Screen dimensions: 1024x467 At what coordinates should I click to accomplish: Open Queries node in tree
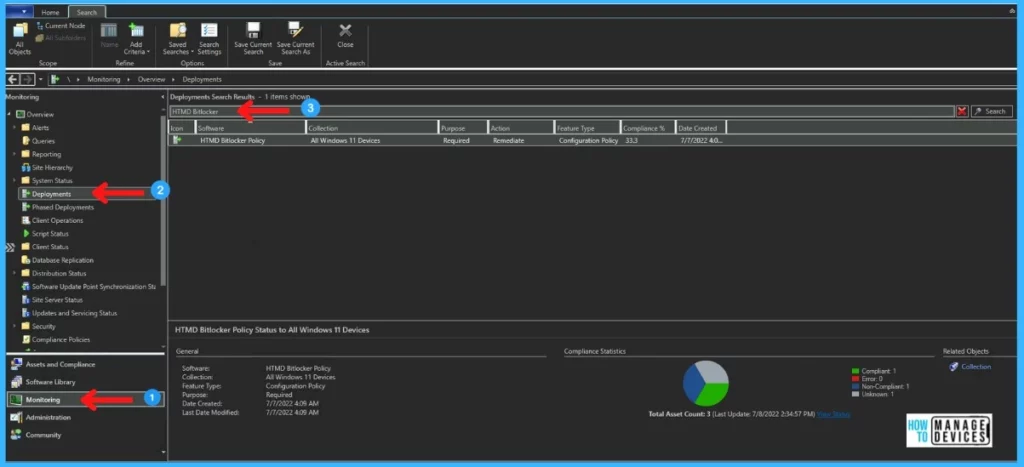click(39, 141)
